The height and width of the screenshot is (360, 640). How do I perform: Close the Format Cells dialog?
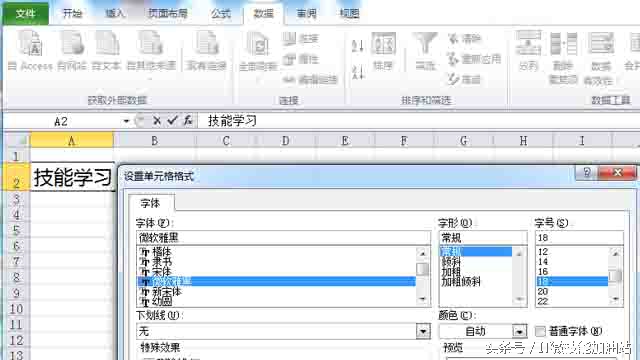click(617, 173)
